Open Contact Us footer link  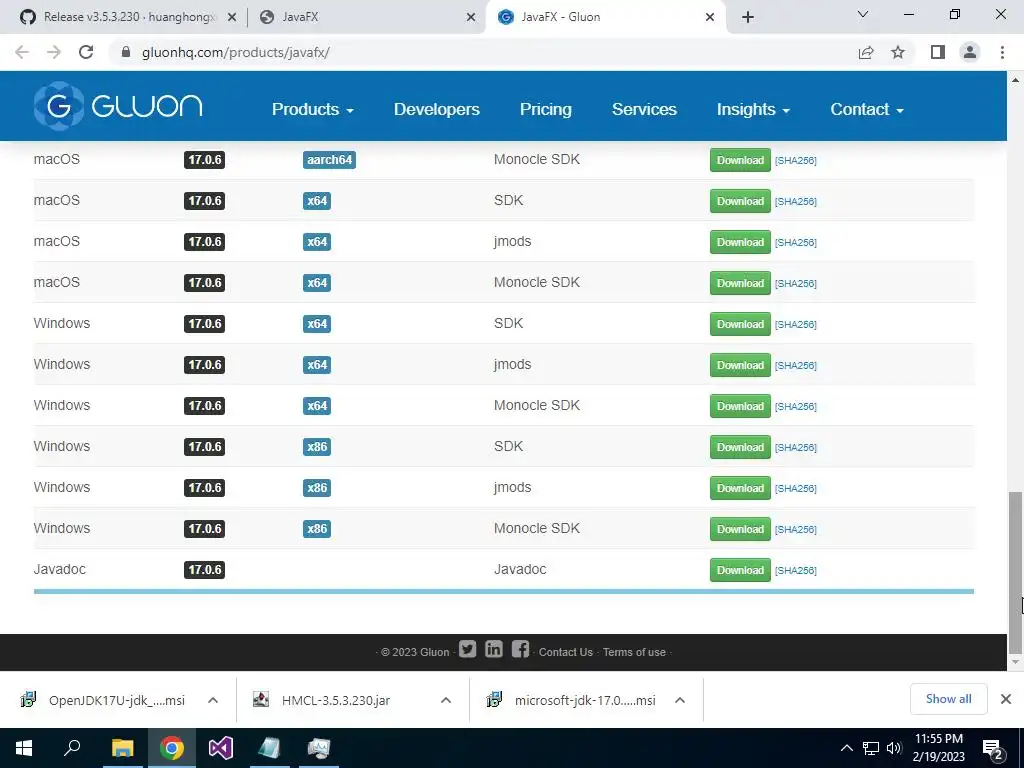pos(566,652)
